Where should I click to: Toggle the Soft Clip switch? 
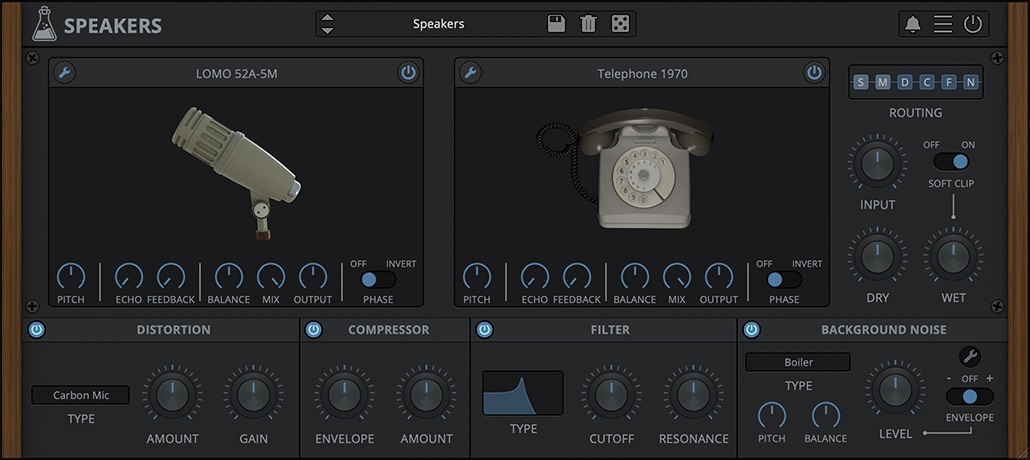point(951,161)
